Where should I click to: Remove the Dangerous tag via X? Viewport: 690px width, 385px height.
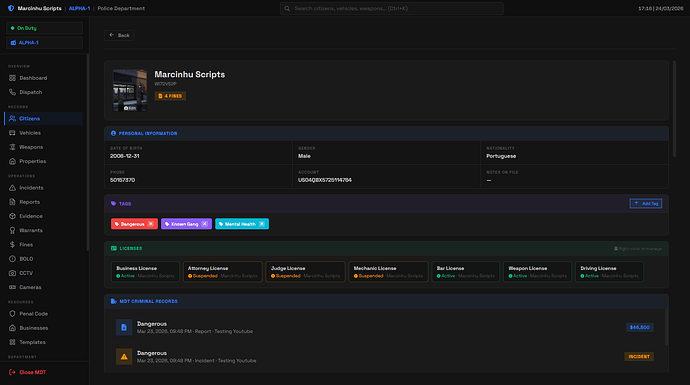coord(151,224)
